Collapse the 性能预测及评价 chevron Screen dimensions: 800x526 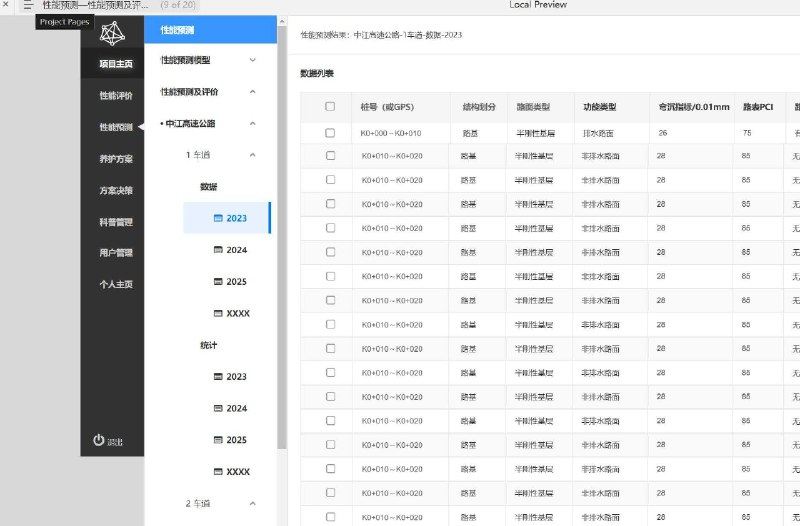(253, 92)
